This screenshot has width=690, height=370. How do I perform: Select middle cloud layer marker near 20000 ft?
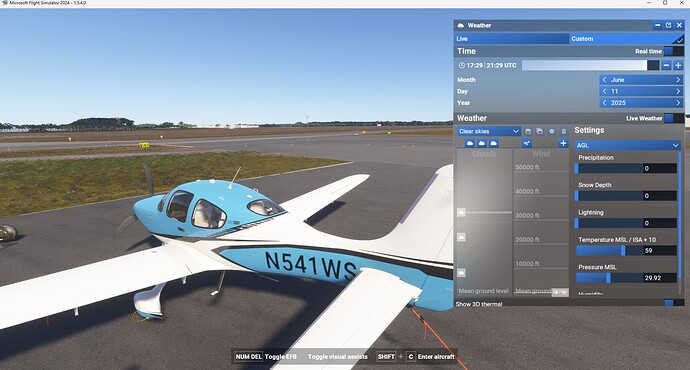click(461, 238)
